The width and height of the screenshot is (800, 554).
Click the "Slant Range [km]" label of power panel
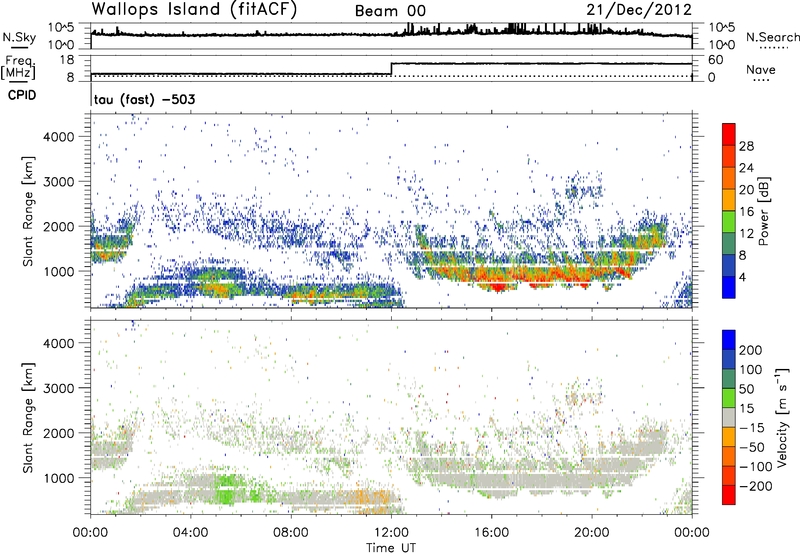29,211
